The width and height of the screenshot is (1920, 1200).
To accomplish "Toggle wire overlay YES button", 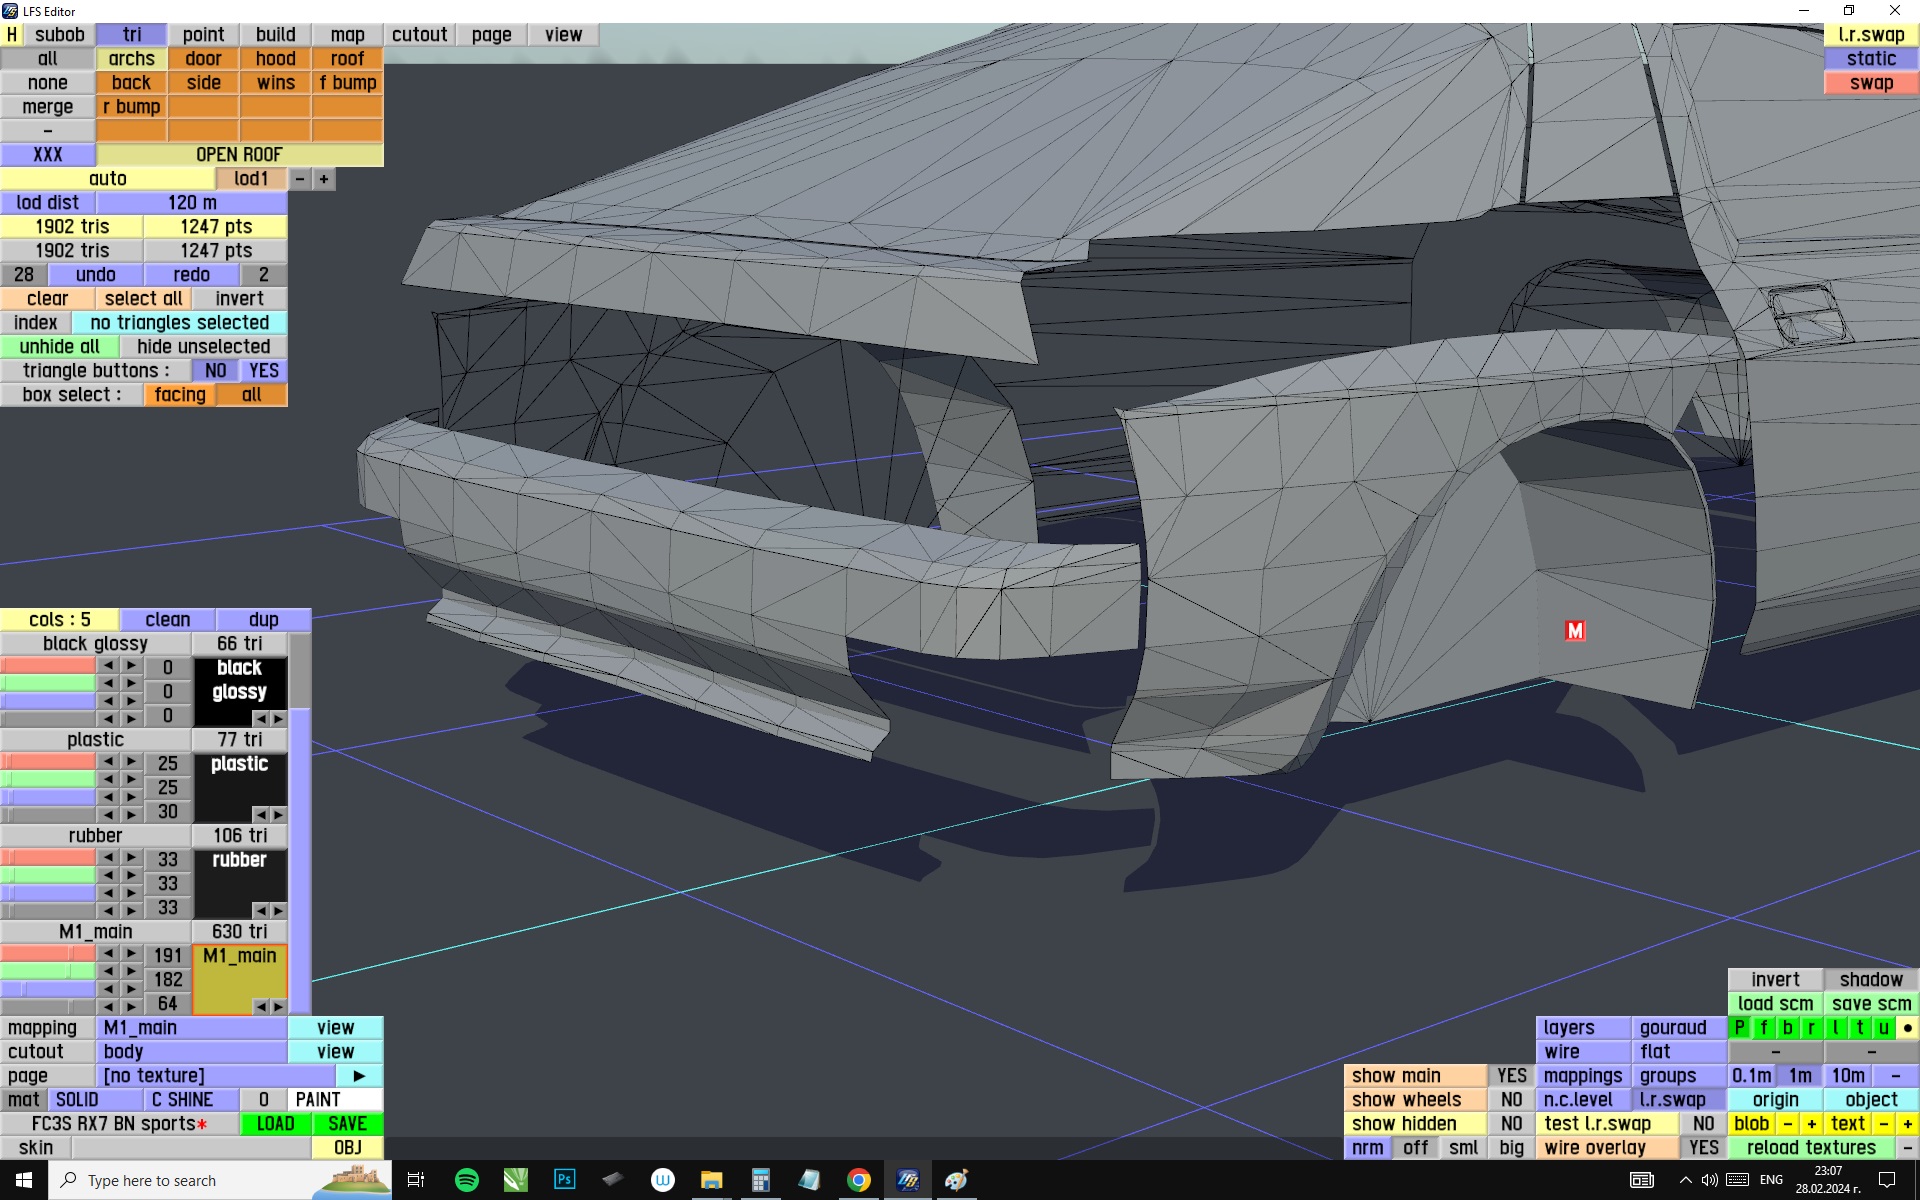I will (x=1703, y=1148).
